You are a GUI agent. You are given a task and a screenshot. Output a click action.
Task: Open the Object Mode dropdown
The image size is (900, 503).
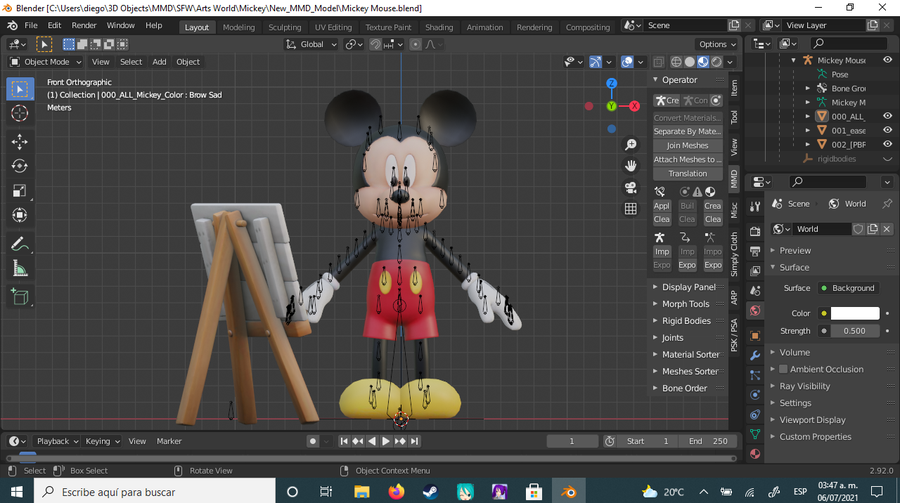tap(46, 61)
